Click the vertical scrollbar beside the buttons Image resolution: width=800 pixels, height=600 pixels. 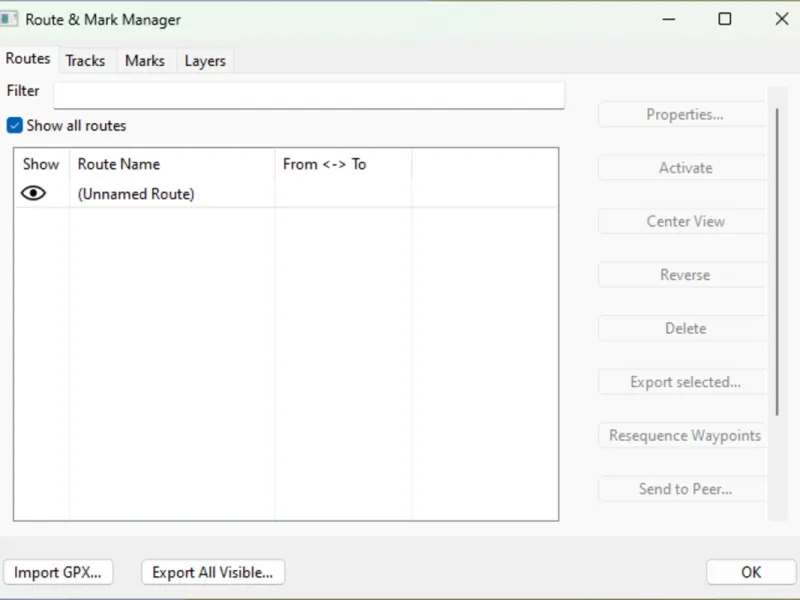[x=777, y=262]
